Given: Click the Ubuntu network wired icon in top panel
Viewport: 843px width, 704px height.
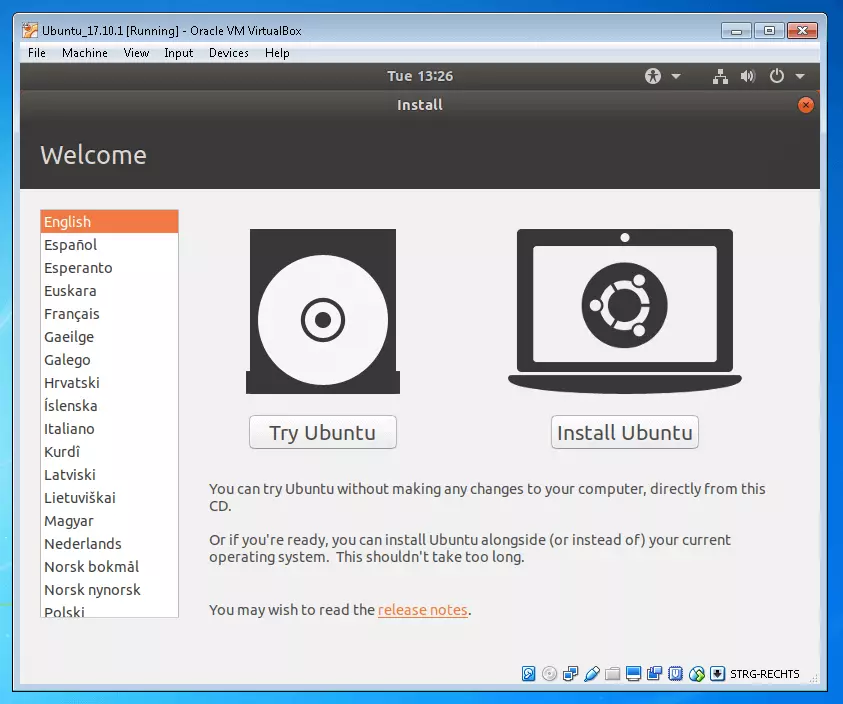Looking at the screenshot, I should click(720, 76).
